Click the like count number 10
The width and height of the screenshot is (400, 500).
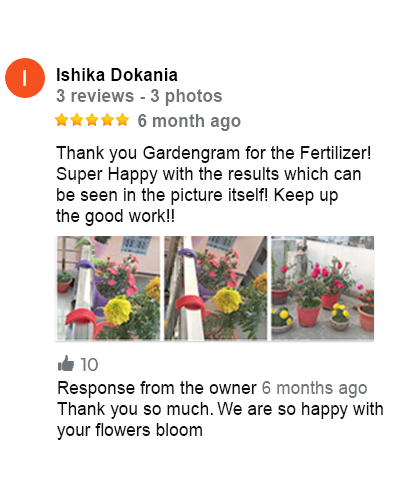(89, 364)
